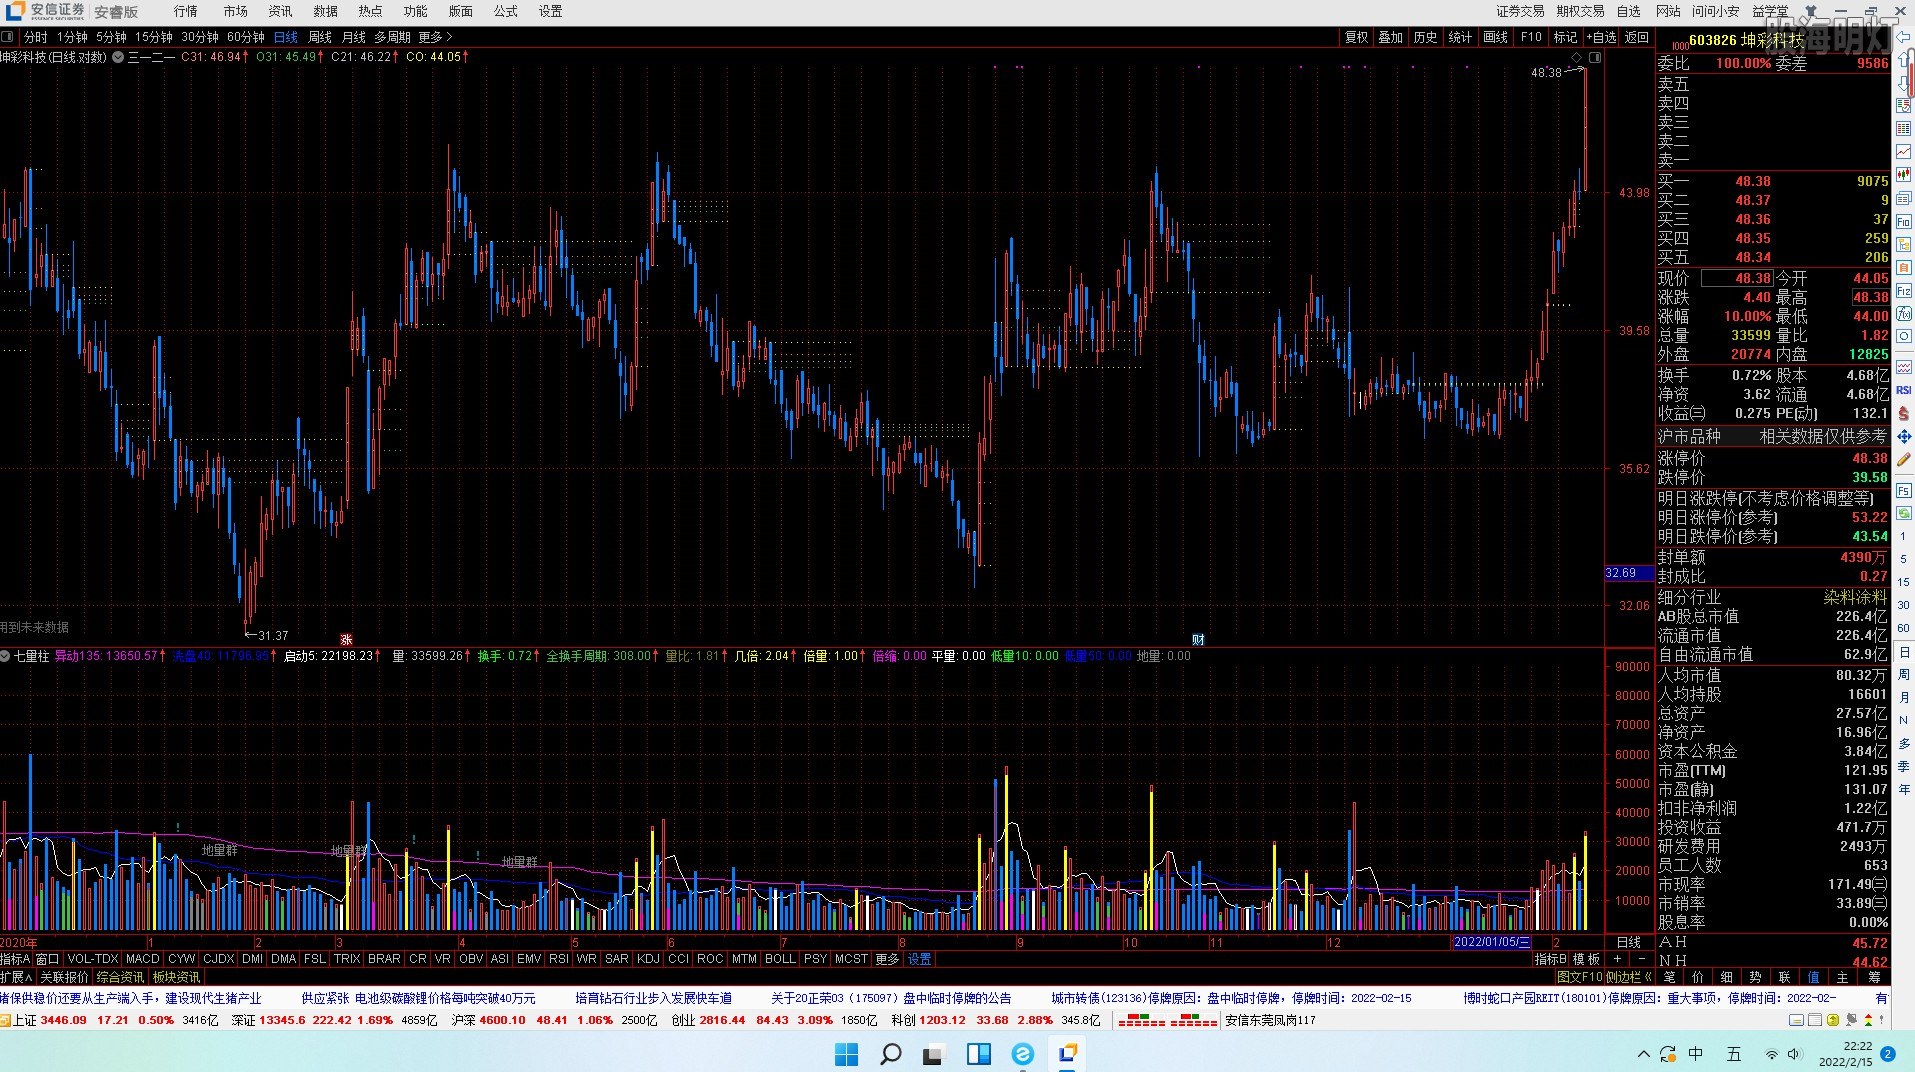Click the diamond marker icon above the chart

1577,57
